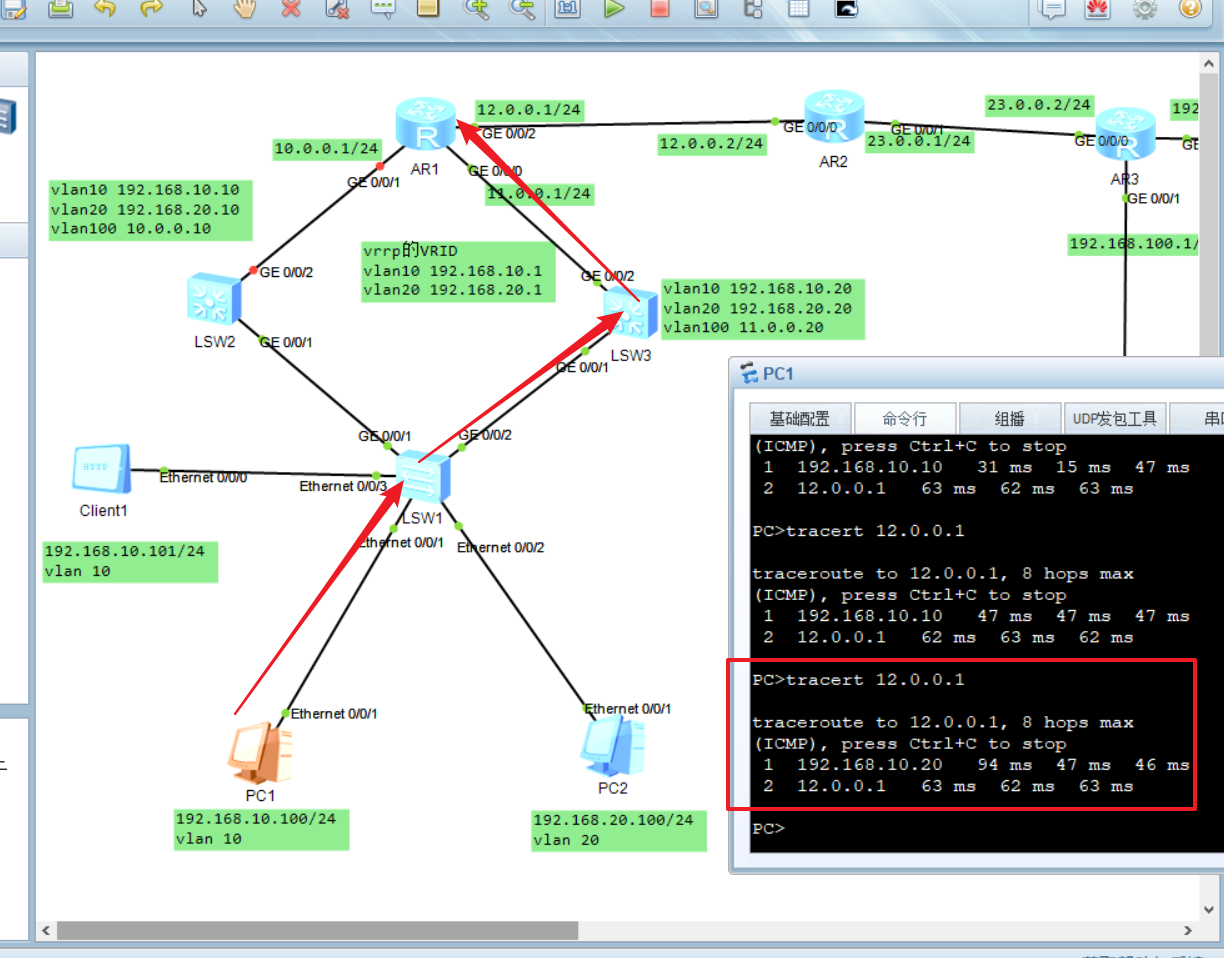The image size is (1224, 958).
Task: Click the green Start devices icon
Action: [613, 11]
